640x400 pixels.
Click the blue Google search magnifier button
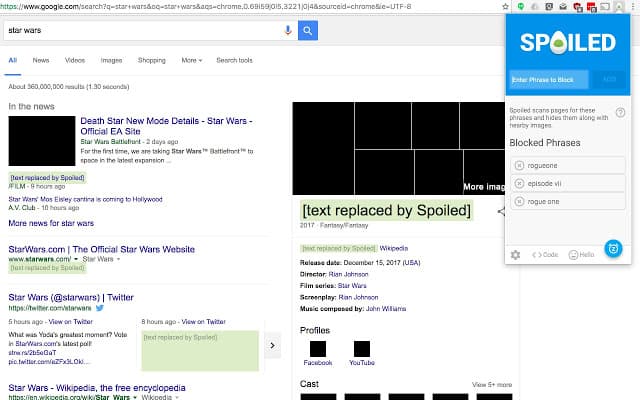click(308, 31)
